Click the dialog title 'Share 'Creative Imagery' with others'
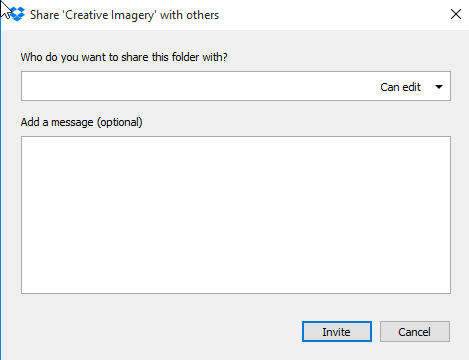Image resolution: width=469 pixels, height=360 pixels. (x=124, y=15)
